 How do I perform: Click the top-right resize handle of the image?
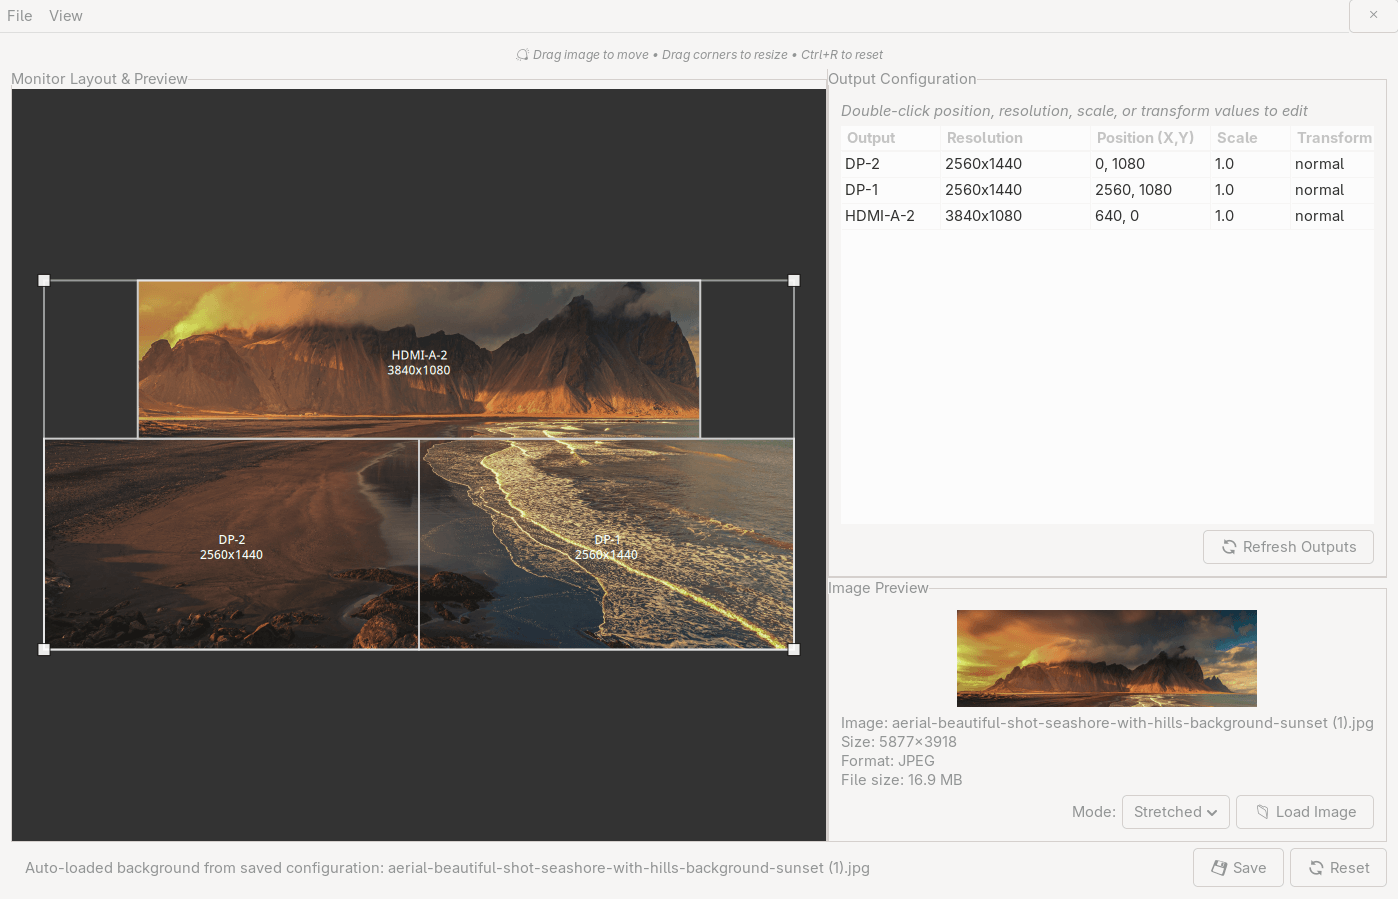794,281
